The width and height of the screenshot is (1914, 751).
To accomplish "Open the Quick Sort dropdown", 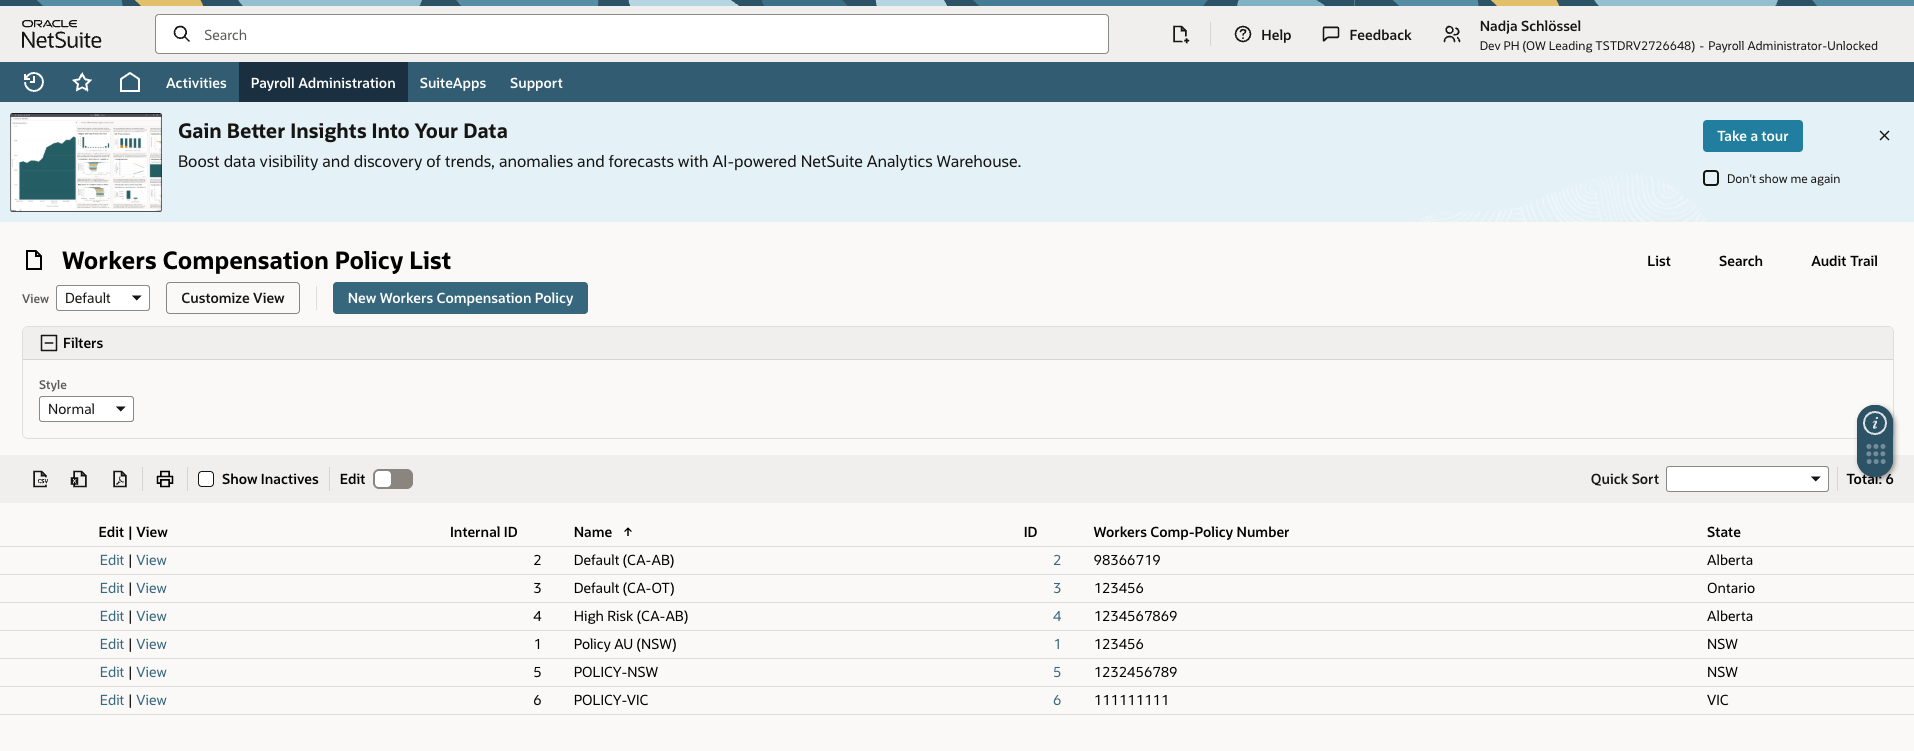I will point(1747,479).
